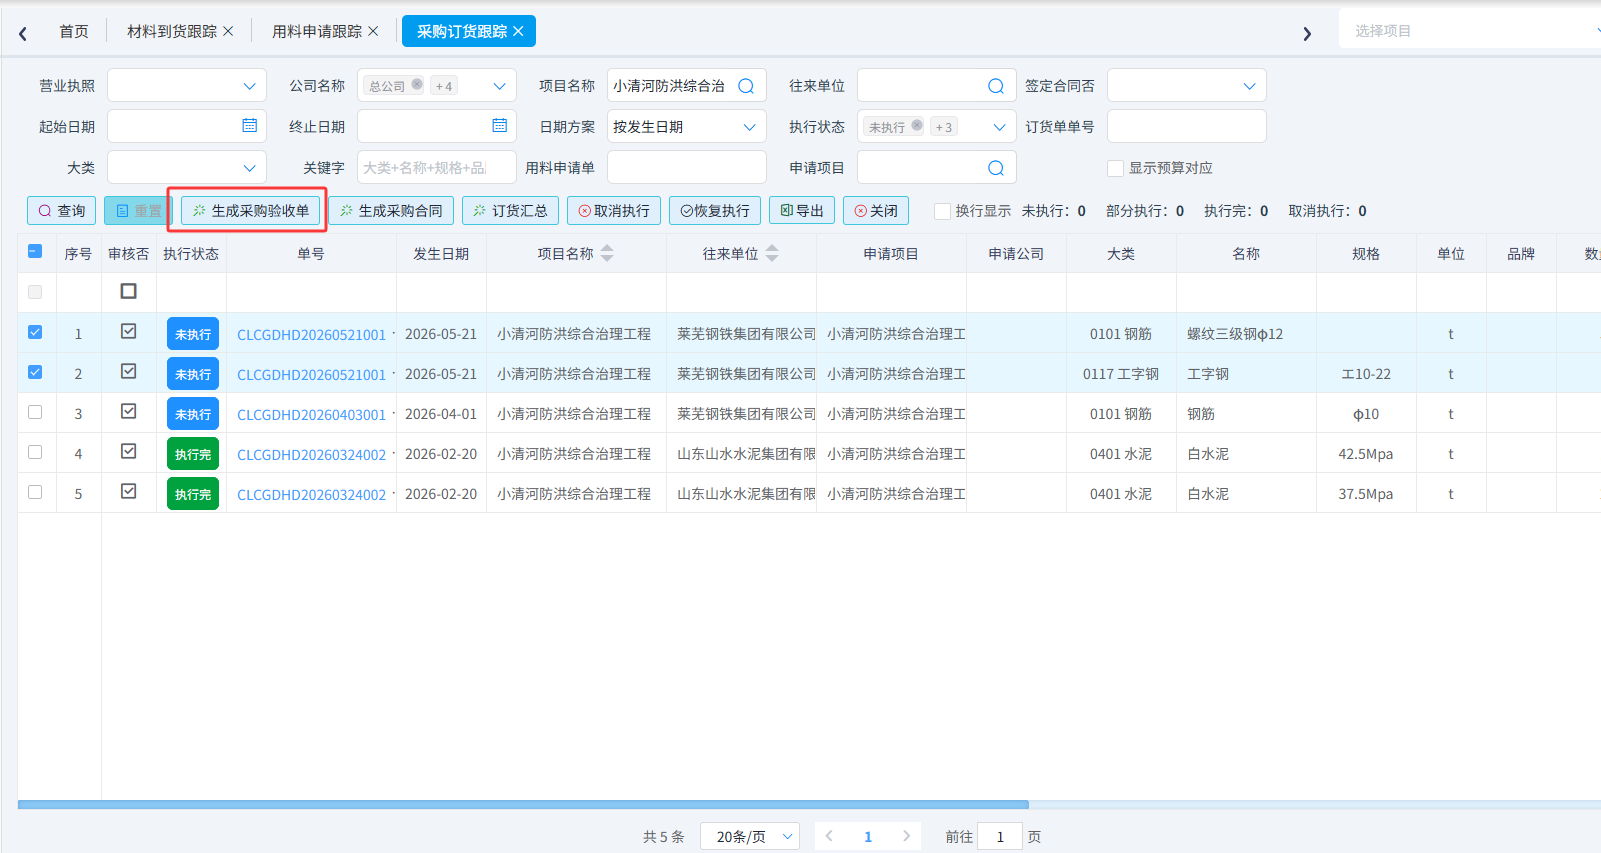Close the 采购订货跟踪 tab
This screenshot has height=853, width=1601.
(518, 31)
